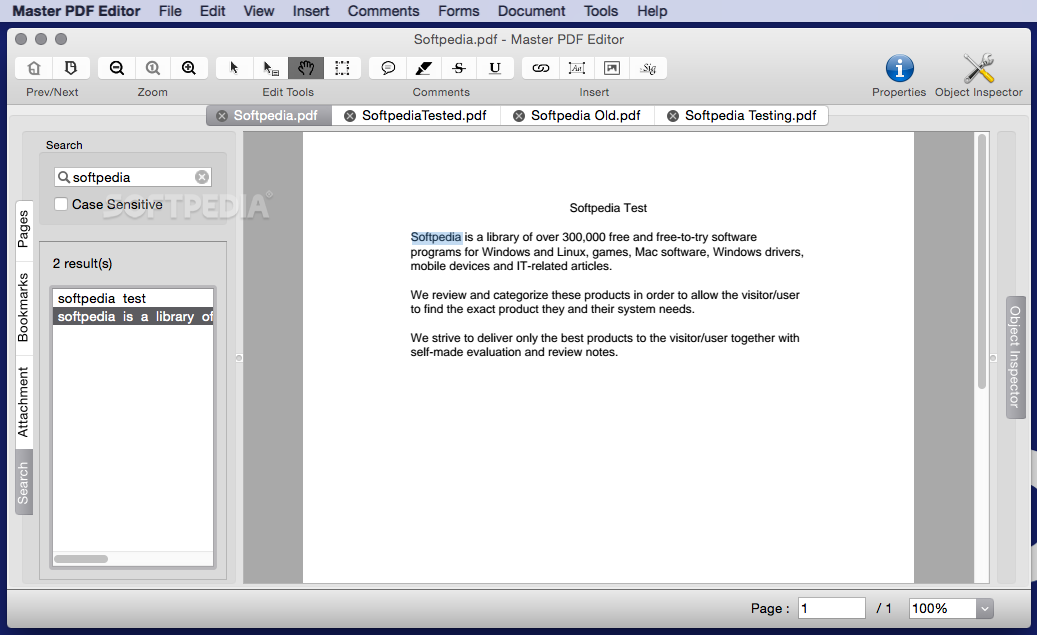Viewport: 1037px width, 635px height.
Task: Click the Zoom In magnifier icon
Action: pos(189,68)
